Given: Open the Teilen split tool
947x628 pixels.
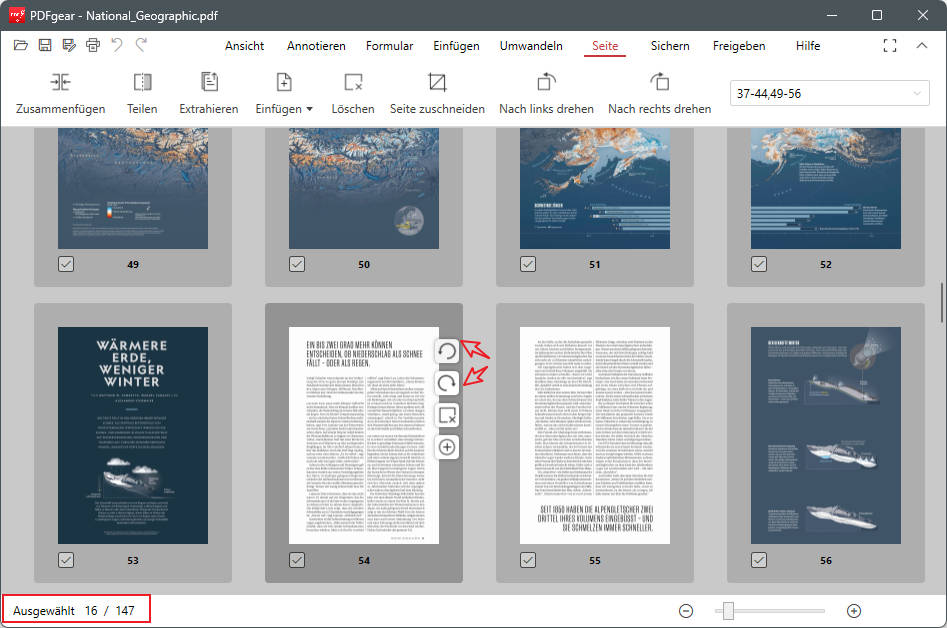Looking at the screenshot, I should [141, 93].
